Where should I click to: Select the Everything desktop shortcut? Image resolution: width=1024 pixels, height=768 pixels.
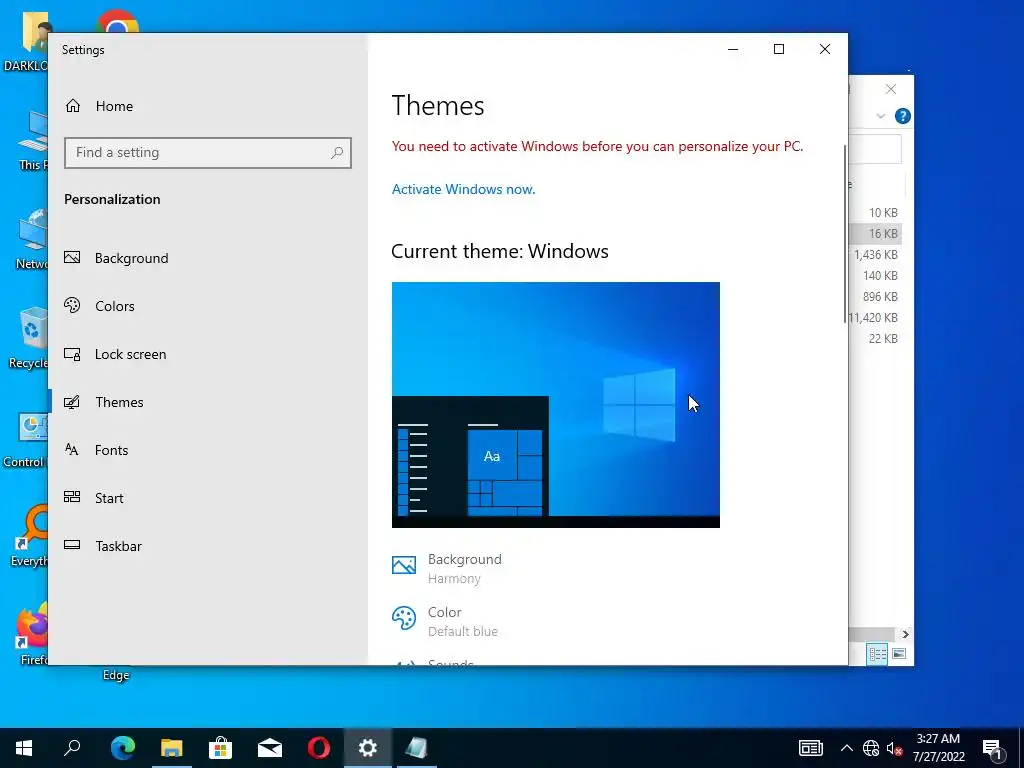[x=29, y=536]
